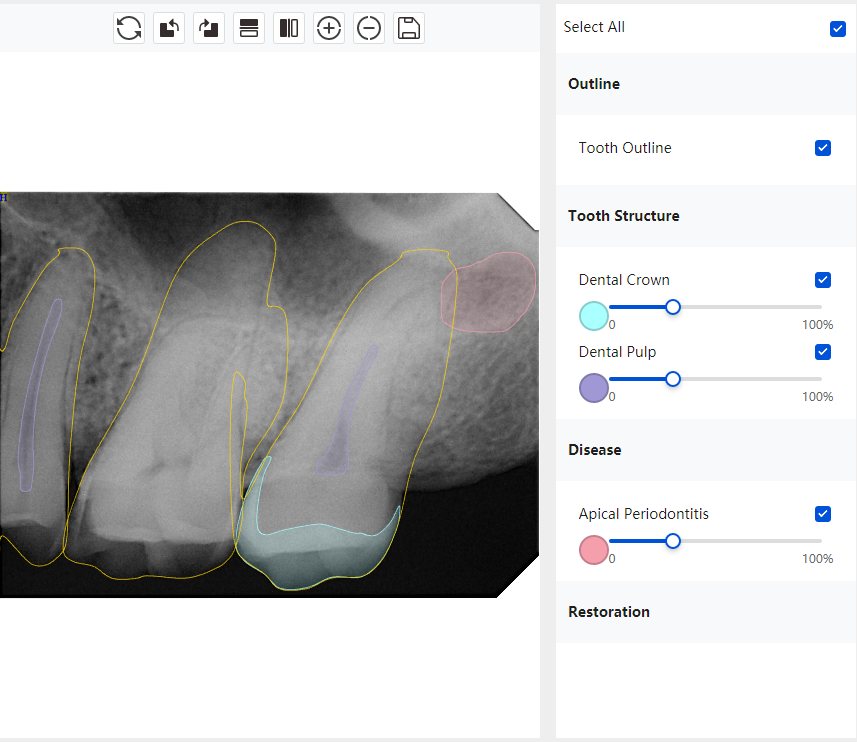The height and width of the screenshot is (742, 857).
Task: Rotate the X-ray image counterclockwise
Action: point(169,28)
